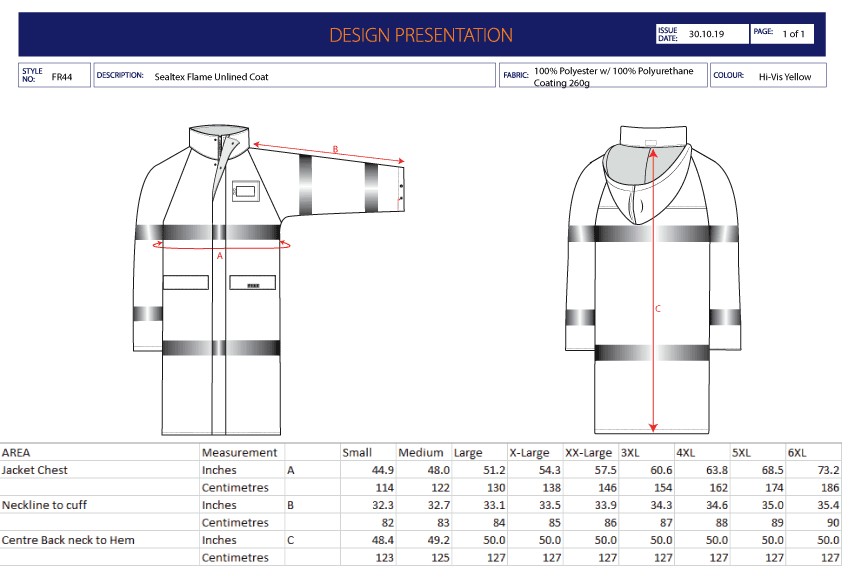The height and width of the screenshot is (566, 842).
Task: Click the description 'Sealtex Flame Unlined Coat'
Action: coord(211,77)
